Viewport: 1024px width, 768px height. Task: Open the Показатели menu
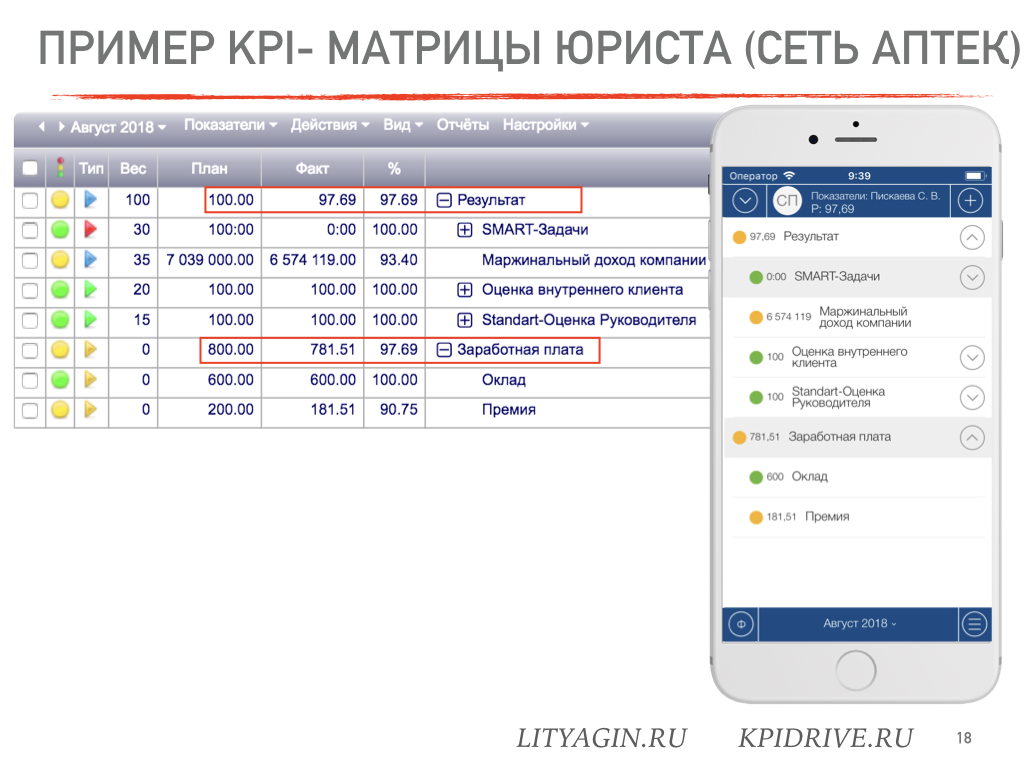(x=231, y=125)
